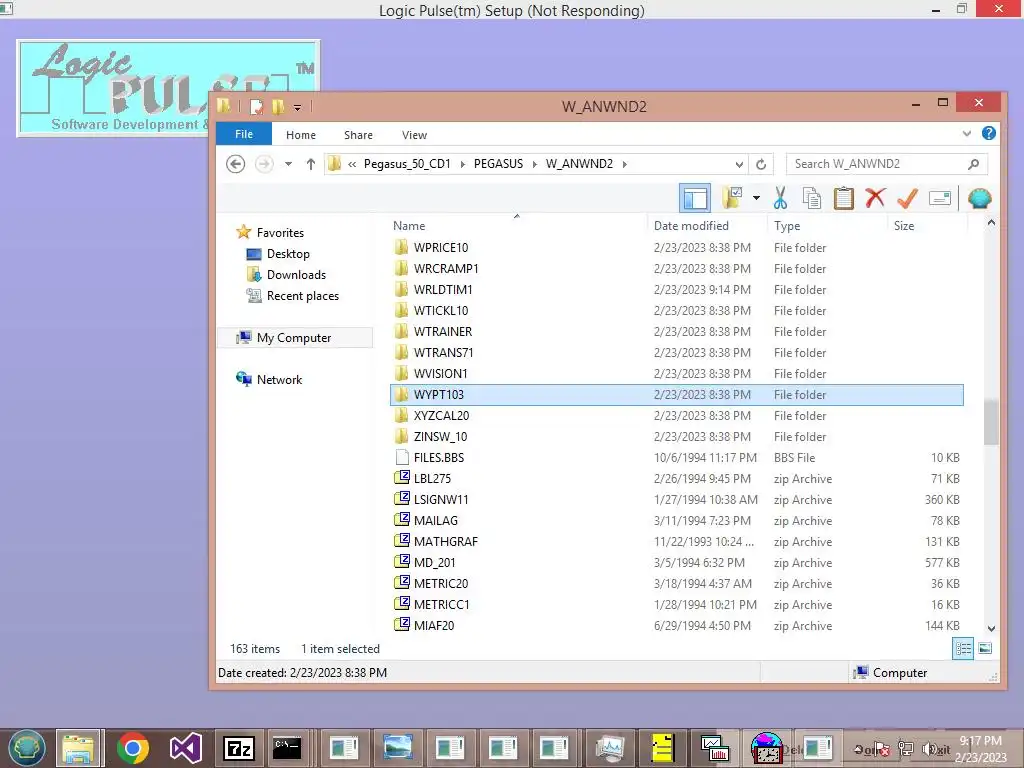Refresh the W_ANWND2 folder view
The width and height of the screenshot is (1024, 768).
click(761, 164)
